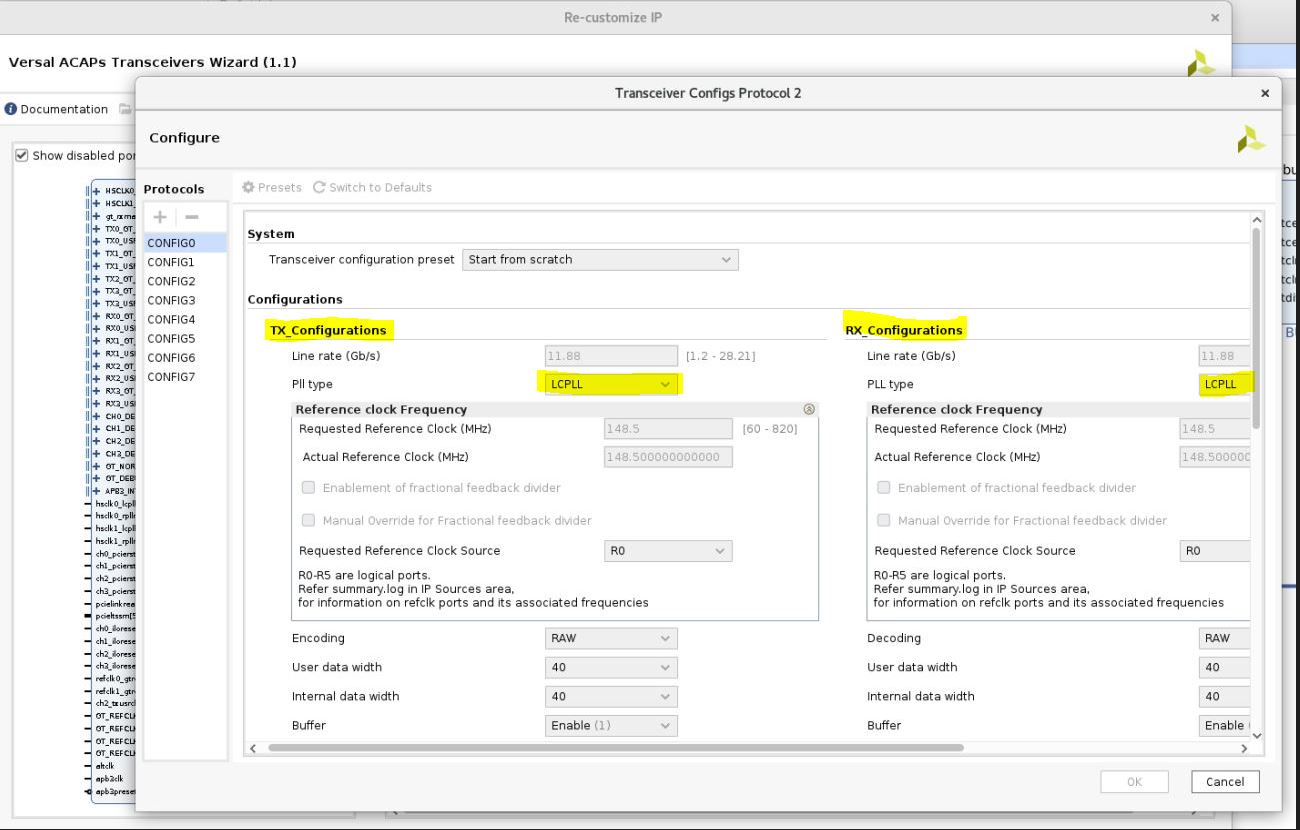Open the TX User data width dropdown
Viewport: 1300px width, 830px height.
point(612,667)
